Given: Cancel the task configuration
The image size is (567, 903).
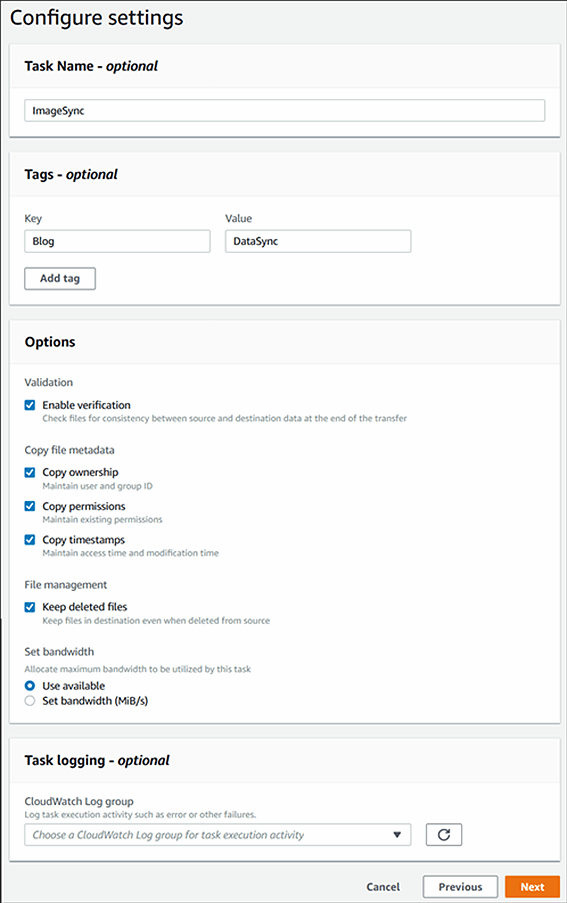Looking at the screenshot, I should click(x=383, y=887).
